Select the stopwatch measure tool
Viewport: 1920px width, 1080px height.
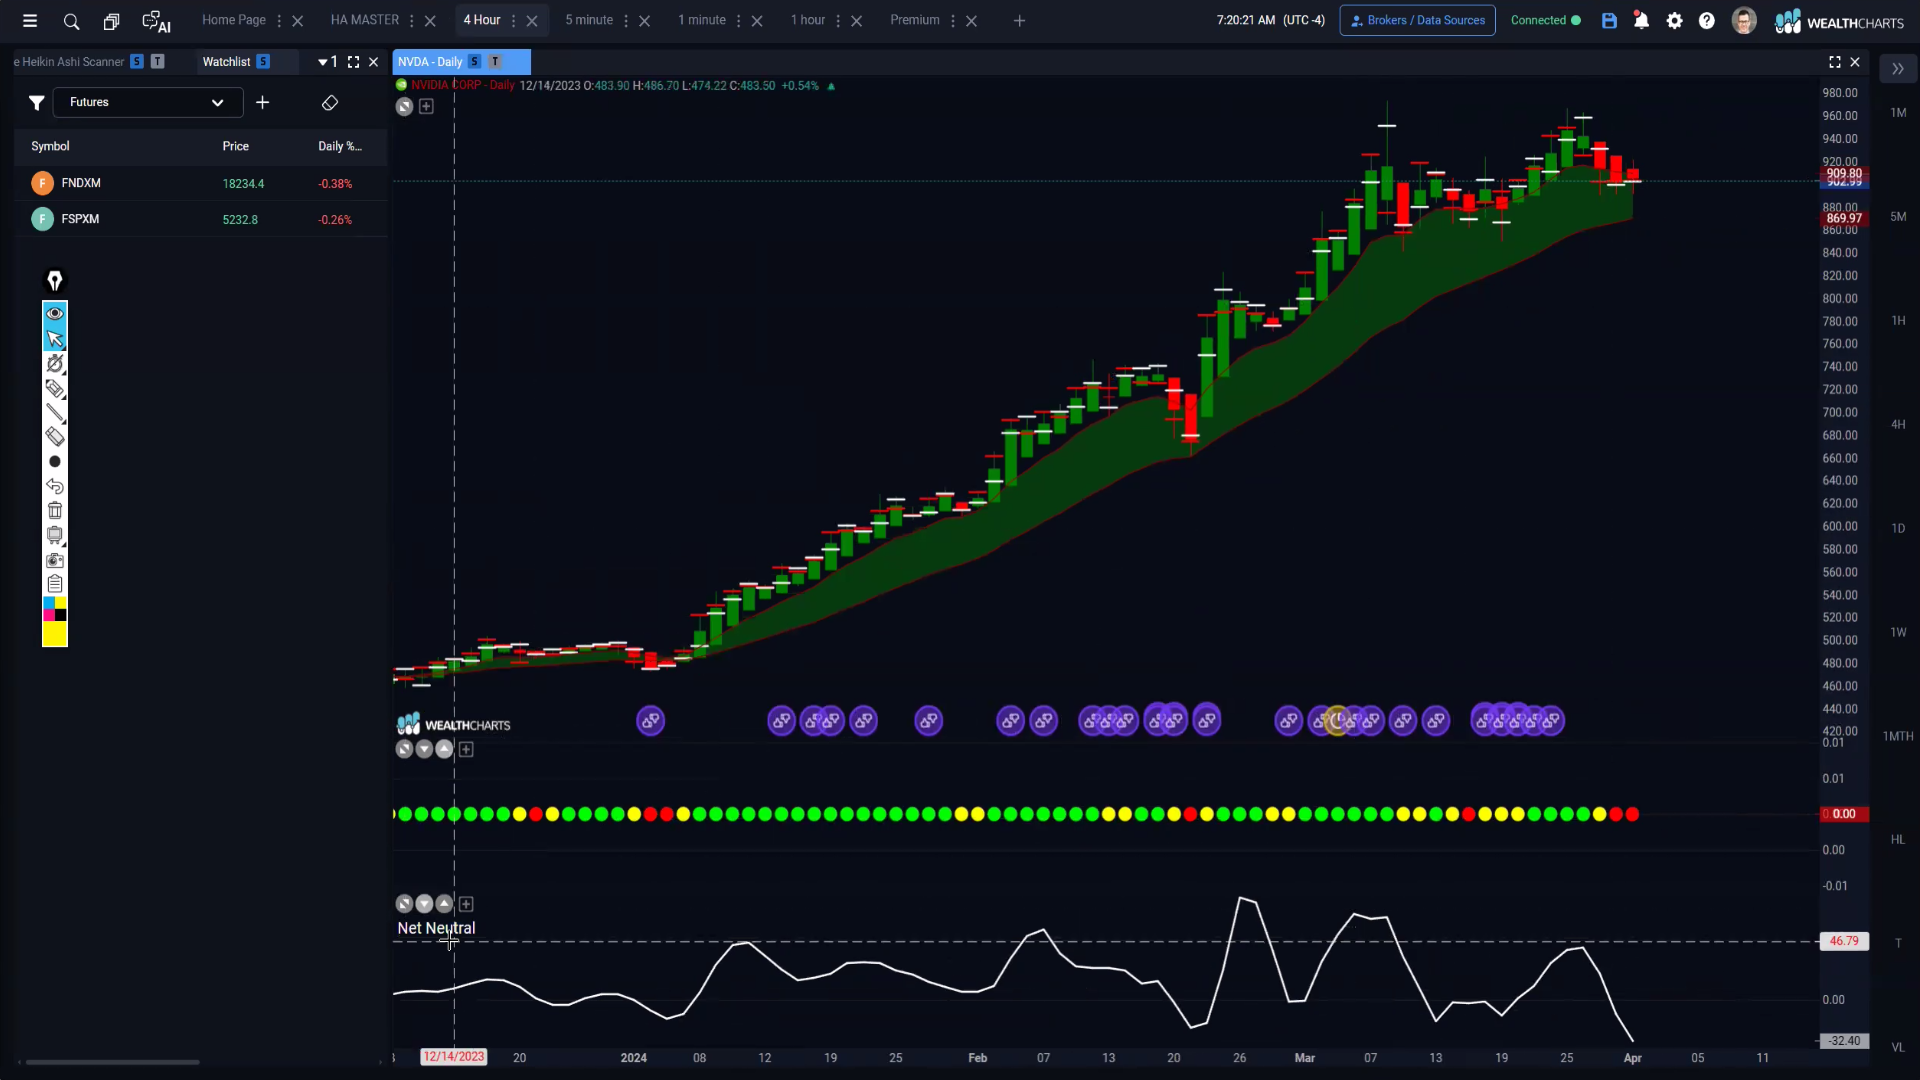[x=55, y=363]
